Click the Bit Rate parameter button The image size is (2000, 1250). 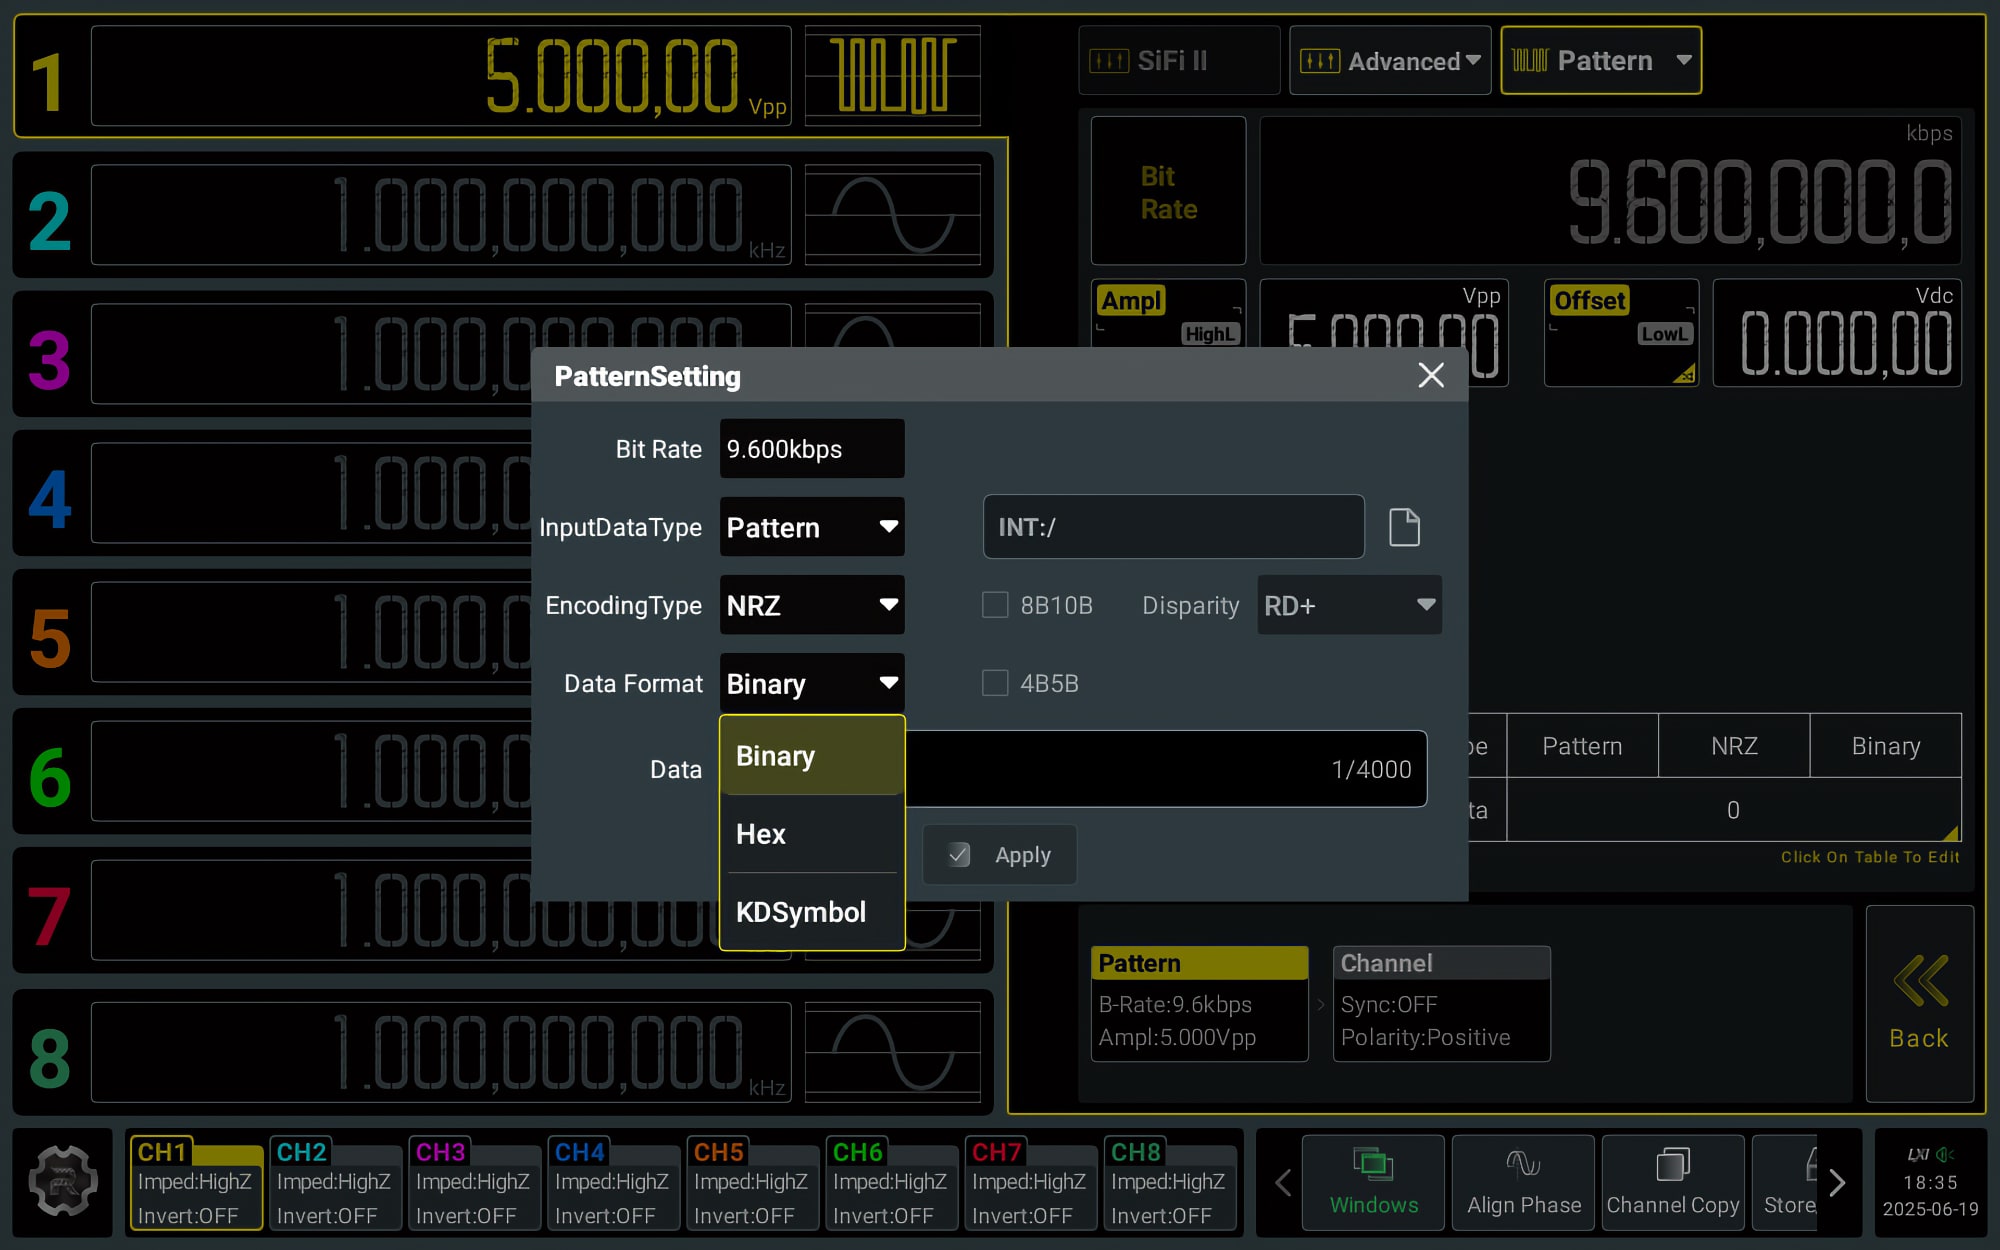(x=1168, y=191)
